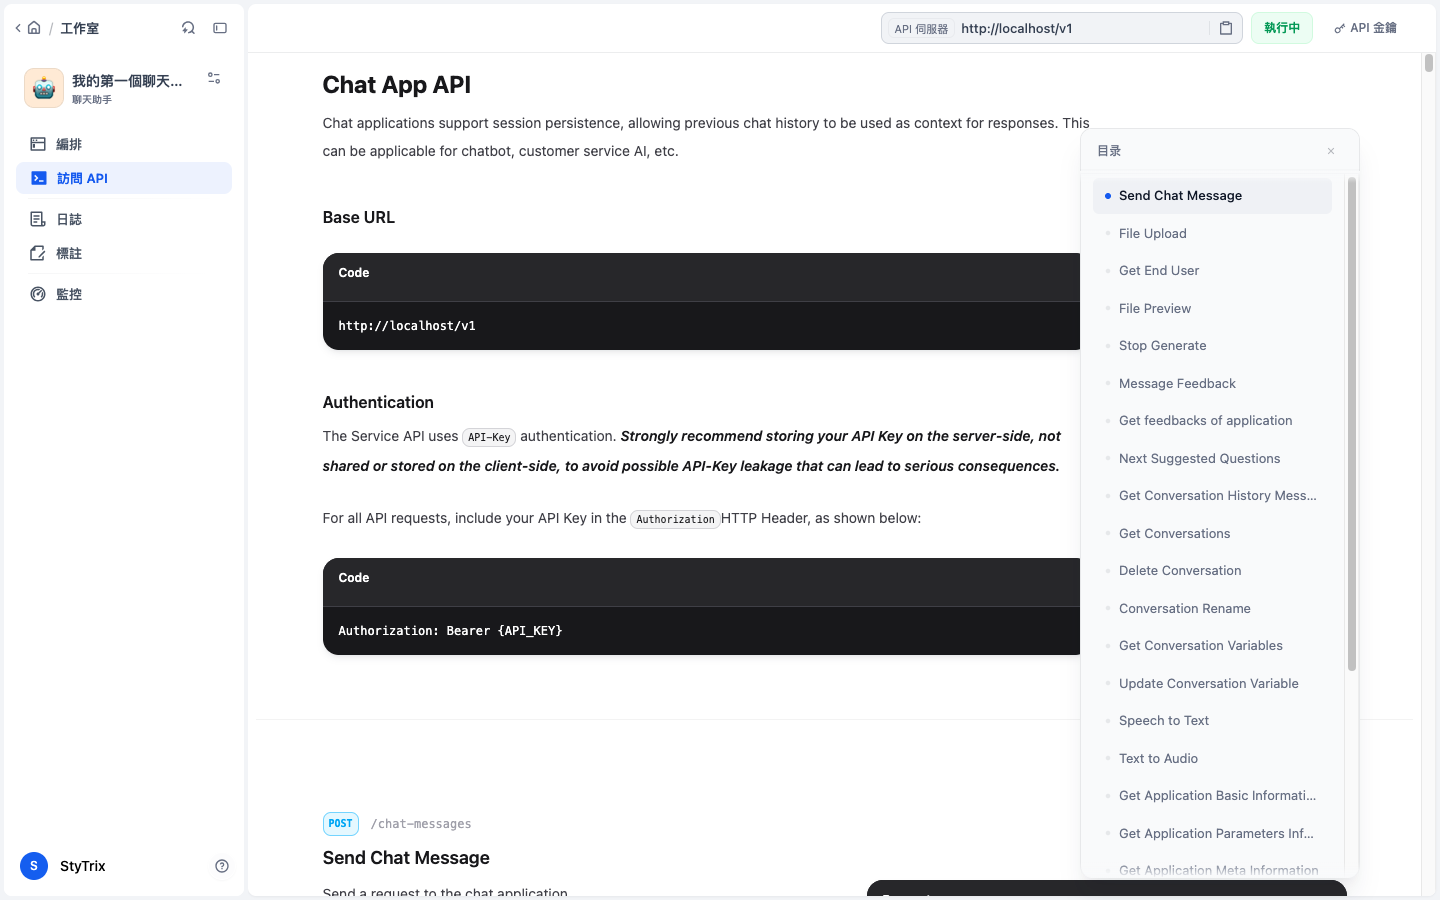
Task: Open the 工作室 breadcrumb link
Action: (x=79, y=28)
